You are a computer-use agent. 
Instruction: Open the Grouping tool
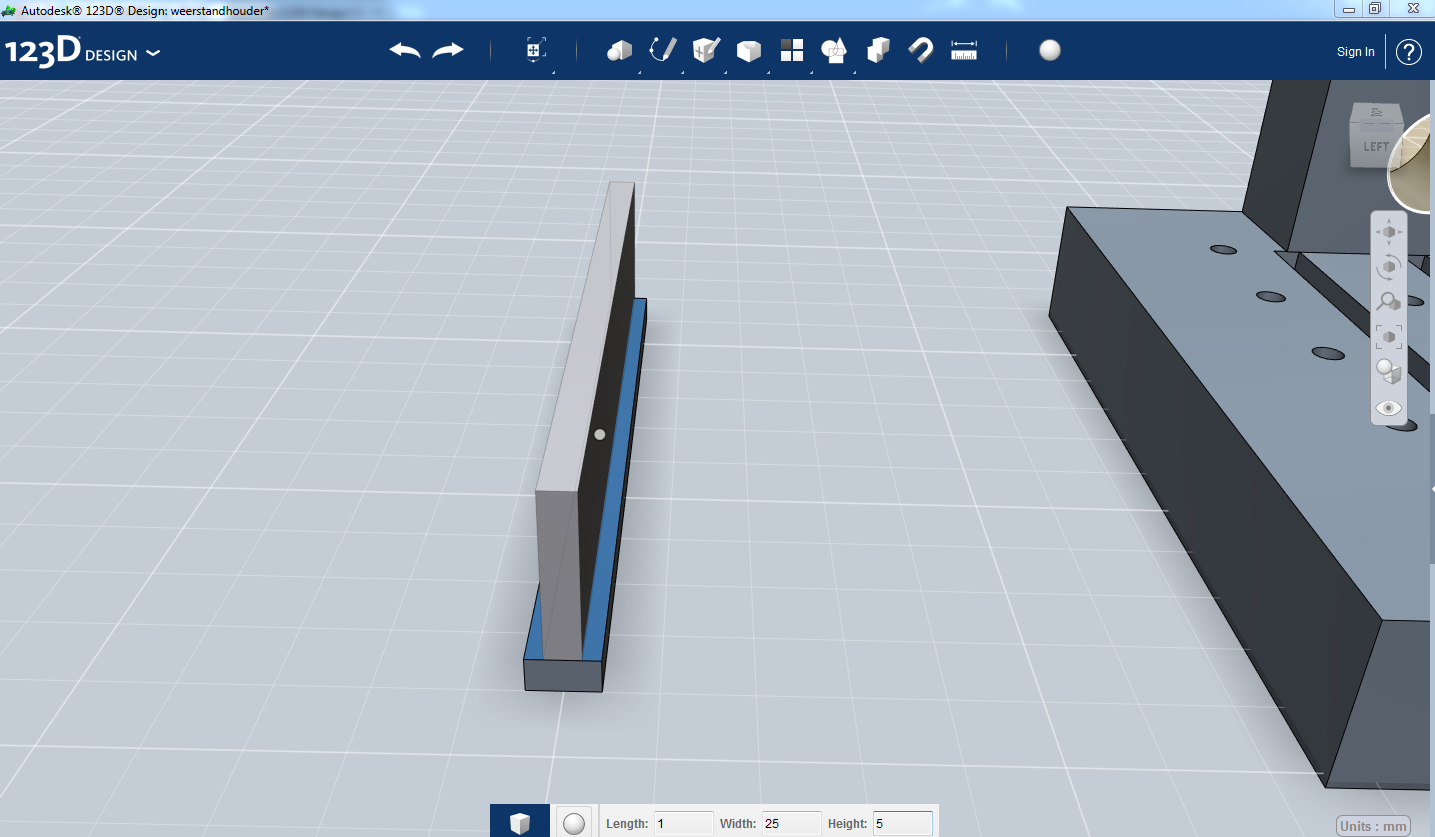pyautogui.click(x=834, y=50)
